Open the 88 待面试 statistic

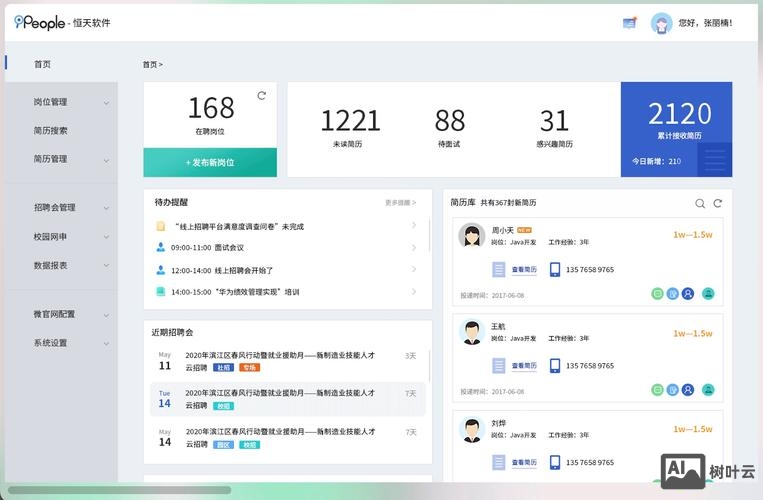(x=450, y=126)
